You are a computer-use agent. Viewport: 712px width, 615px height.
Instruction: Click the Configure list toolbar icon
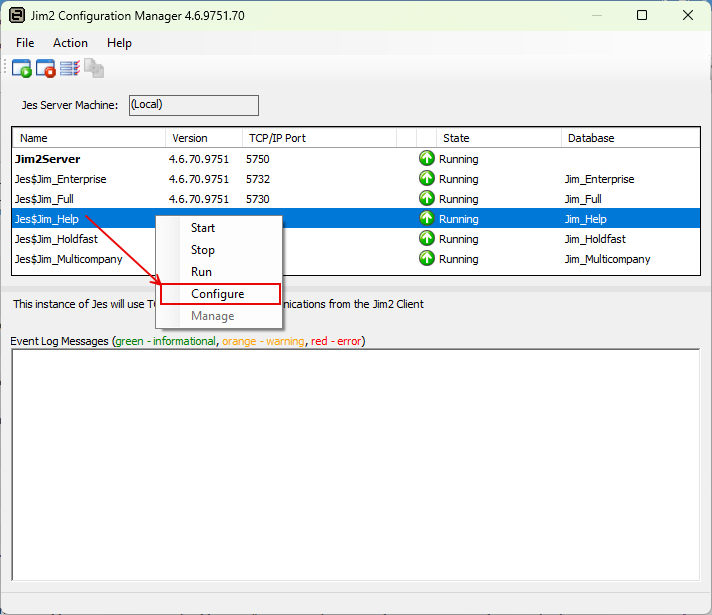(x=69, y=69)
